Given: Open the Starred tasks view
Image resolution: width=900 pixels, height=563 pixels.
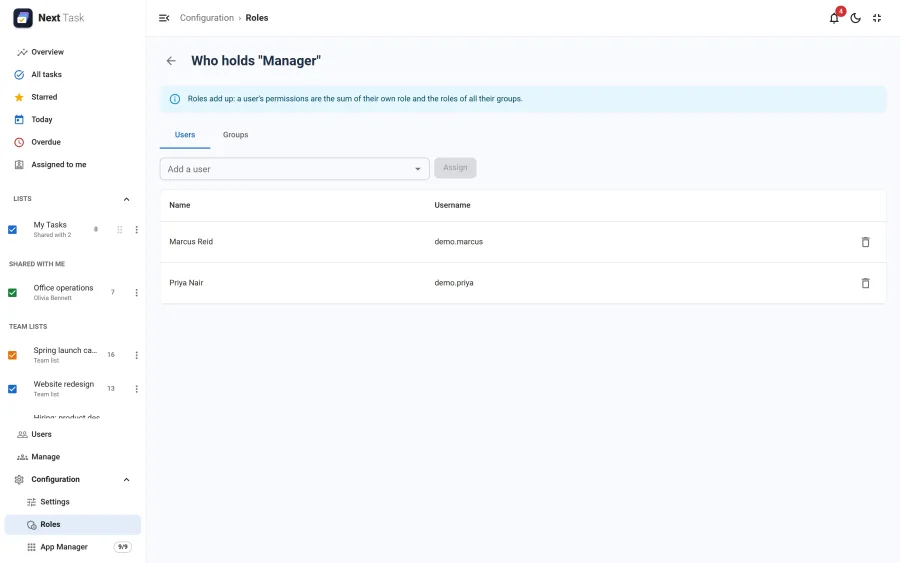Looking at the screenshot, I should click(72, 97).
